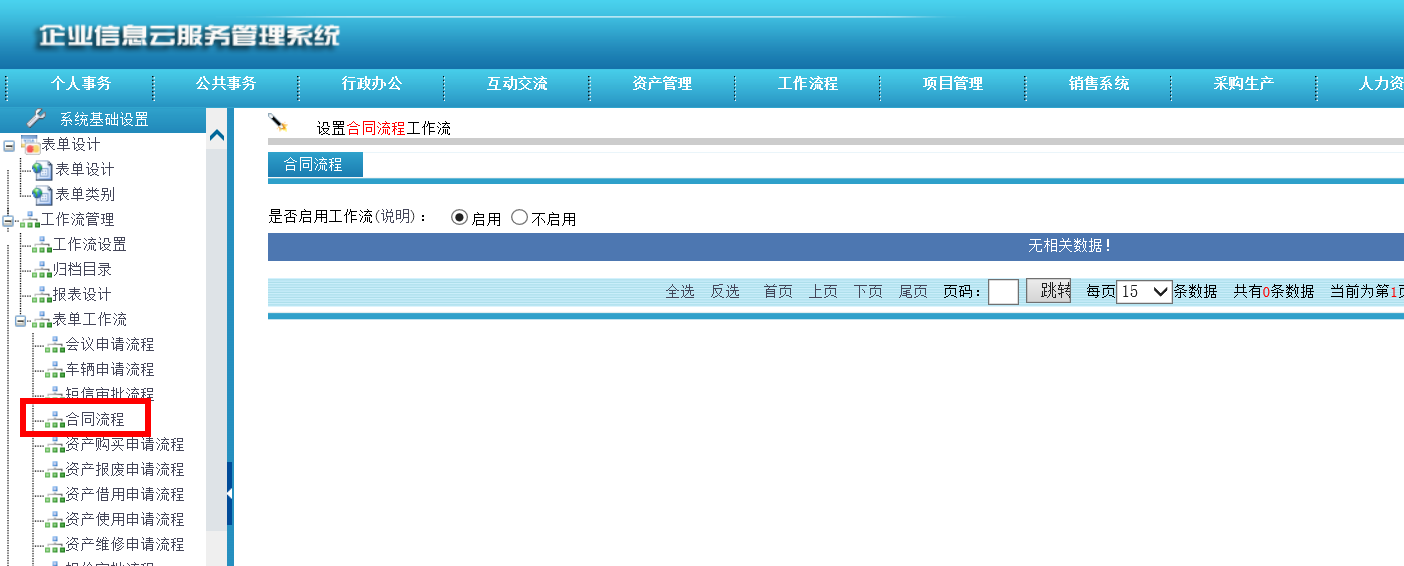The image size is (1404, 566).
Task: Collapse the 工作流管理 tree node
Action: click(x=9, y=220)
